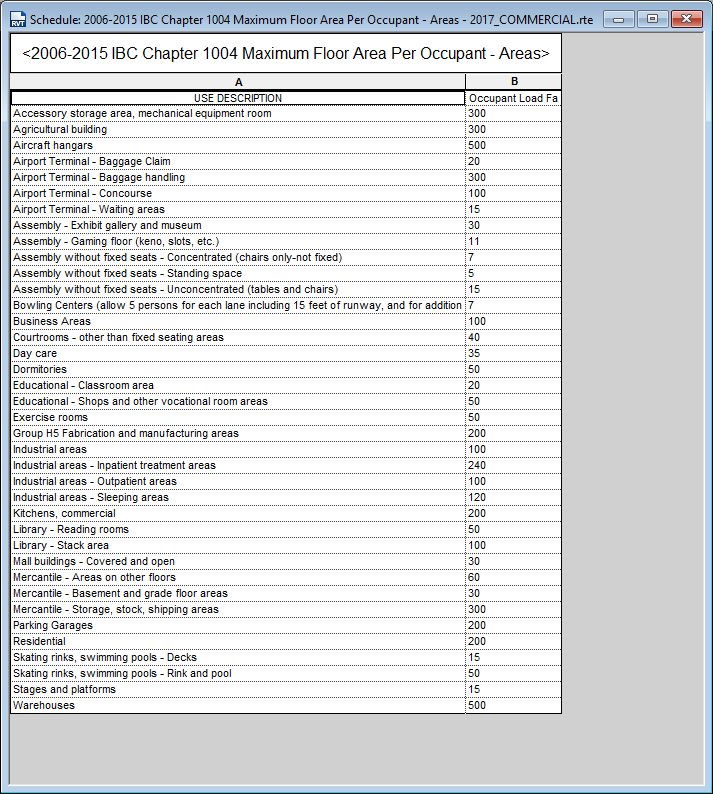The image size is (713, 794).
Task: Click load factor 500 for Aircraft hangars
Action: click(513, 145)
